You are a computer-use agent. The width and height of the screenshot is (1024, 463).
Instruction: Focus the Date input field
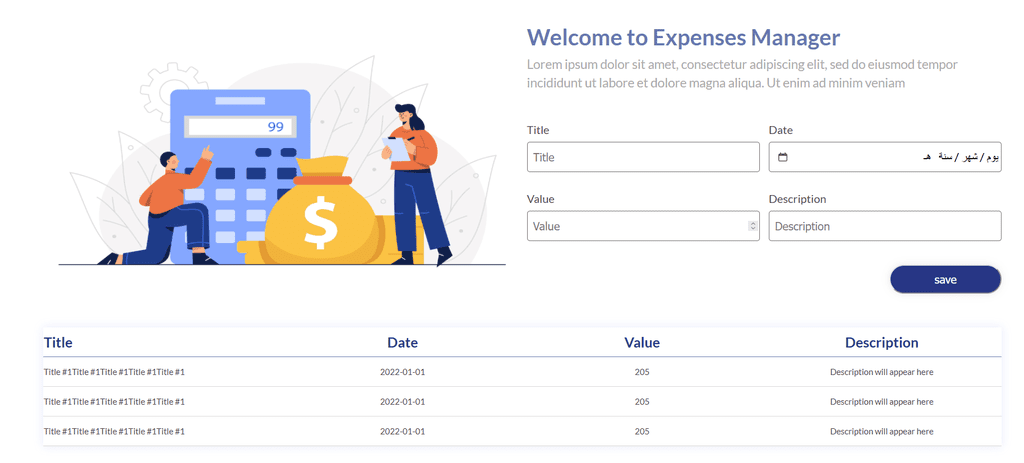pyautogui.click(x=885, y=157)
